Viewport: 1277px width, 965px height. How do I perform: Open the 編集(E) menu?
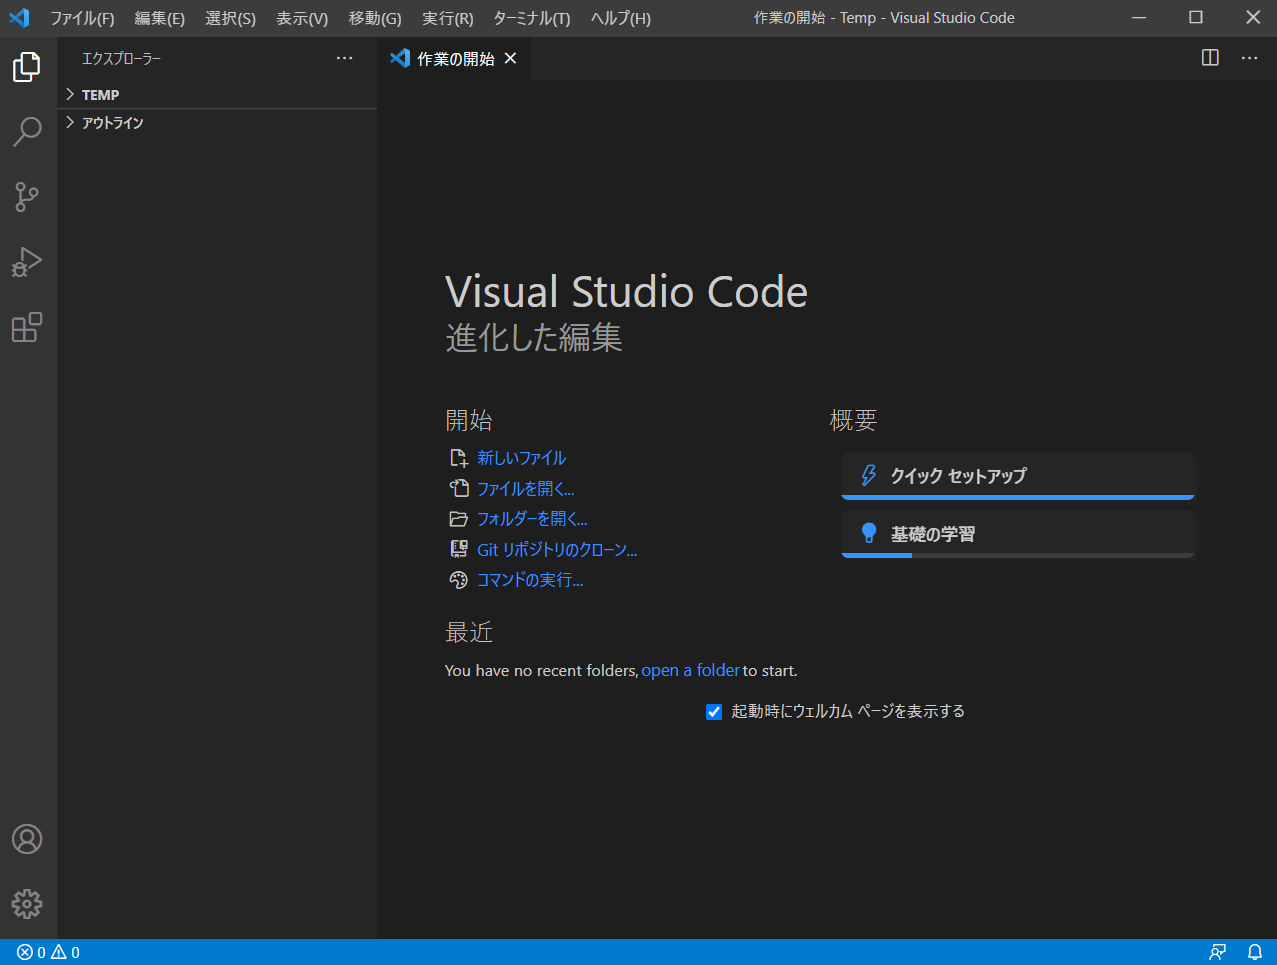[160, 18]
